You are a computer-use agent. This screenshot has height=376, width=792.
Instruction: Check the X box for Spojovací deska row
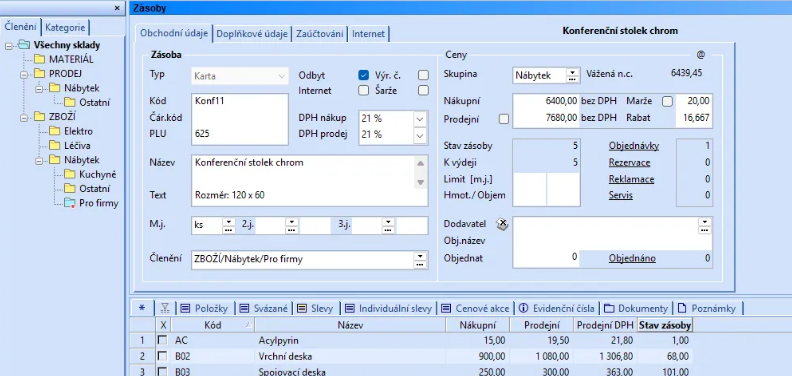click(x=163, y=372)
